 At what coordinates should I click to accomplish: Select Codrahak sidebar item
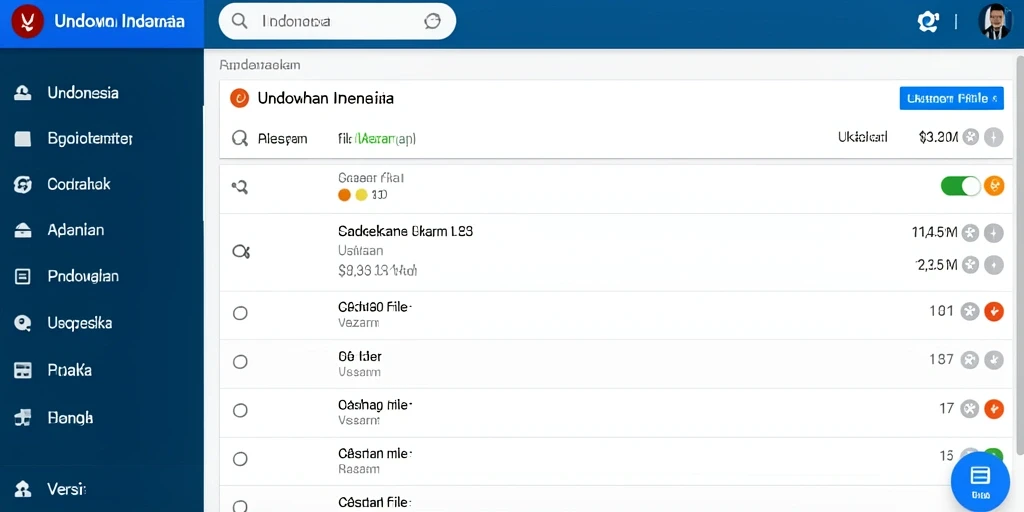point(79,184)
